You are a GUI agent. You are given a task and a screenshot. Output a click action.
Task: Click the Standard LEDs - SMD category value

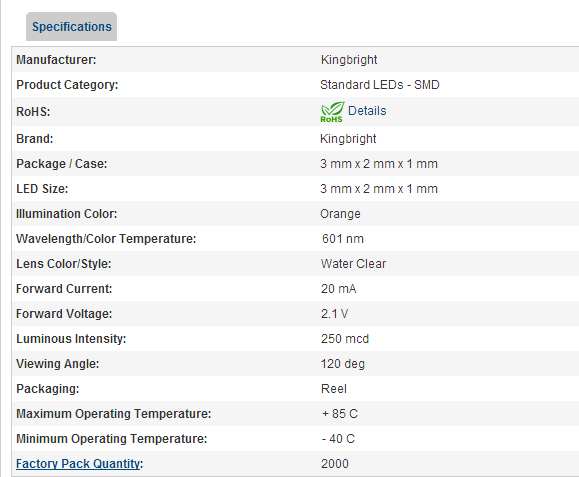pos(380,85)
